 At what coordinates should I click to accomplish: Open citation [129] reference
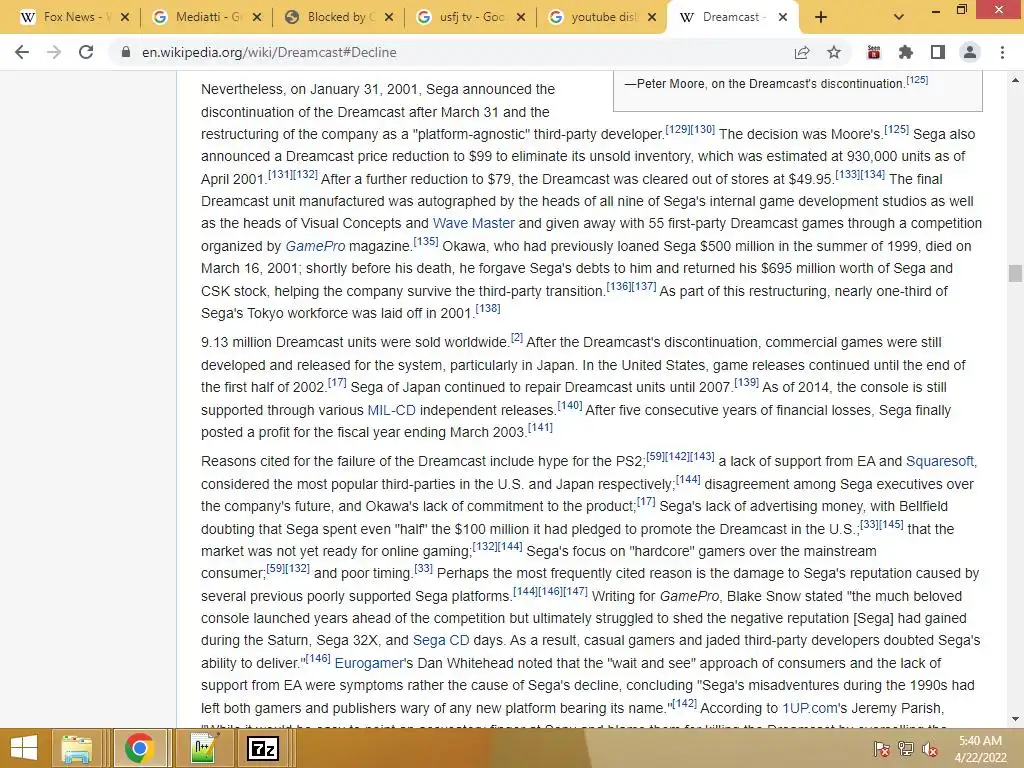[x=677, y=129]
